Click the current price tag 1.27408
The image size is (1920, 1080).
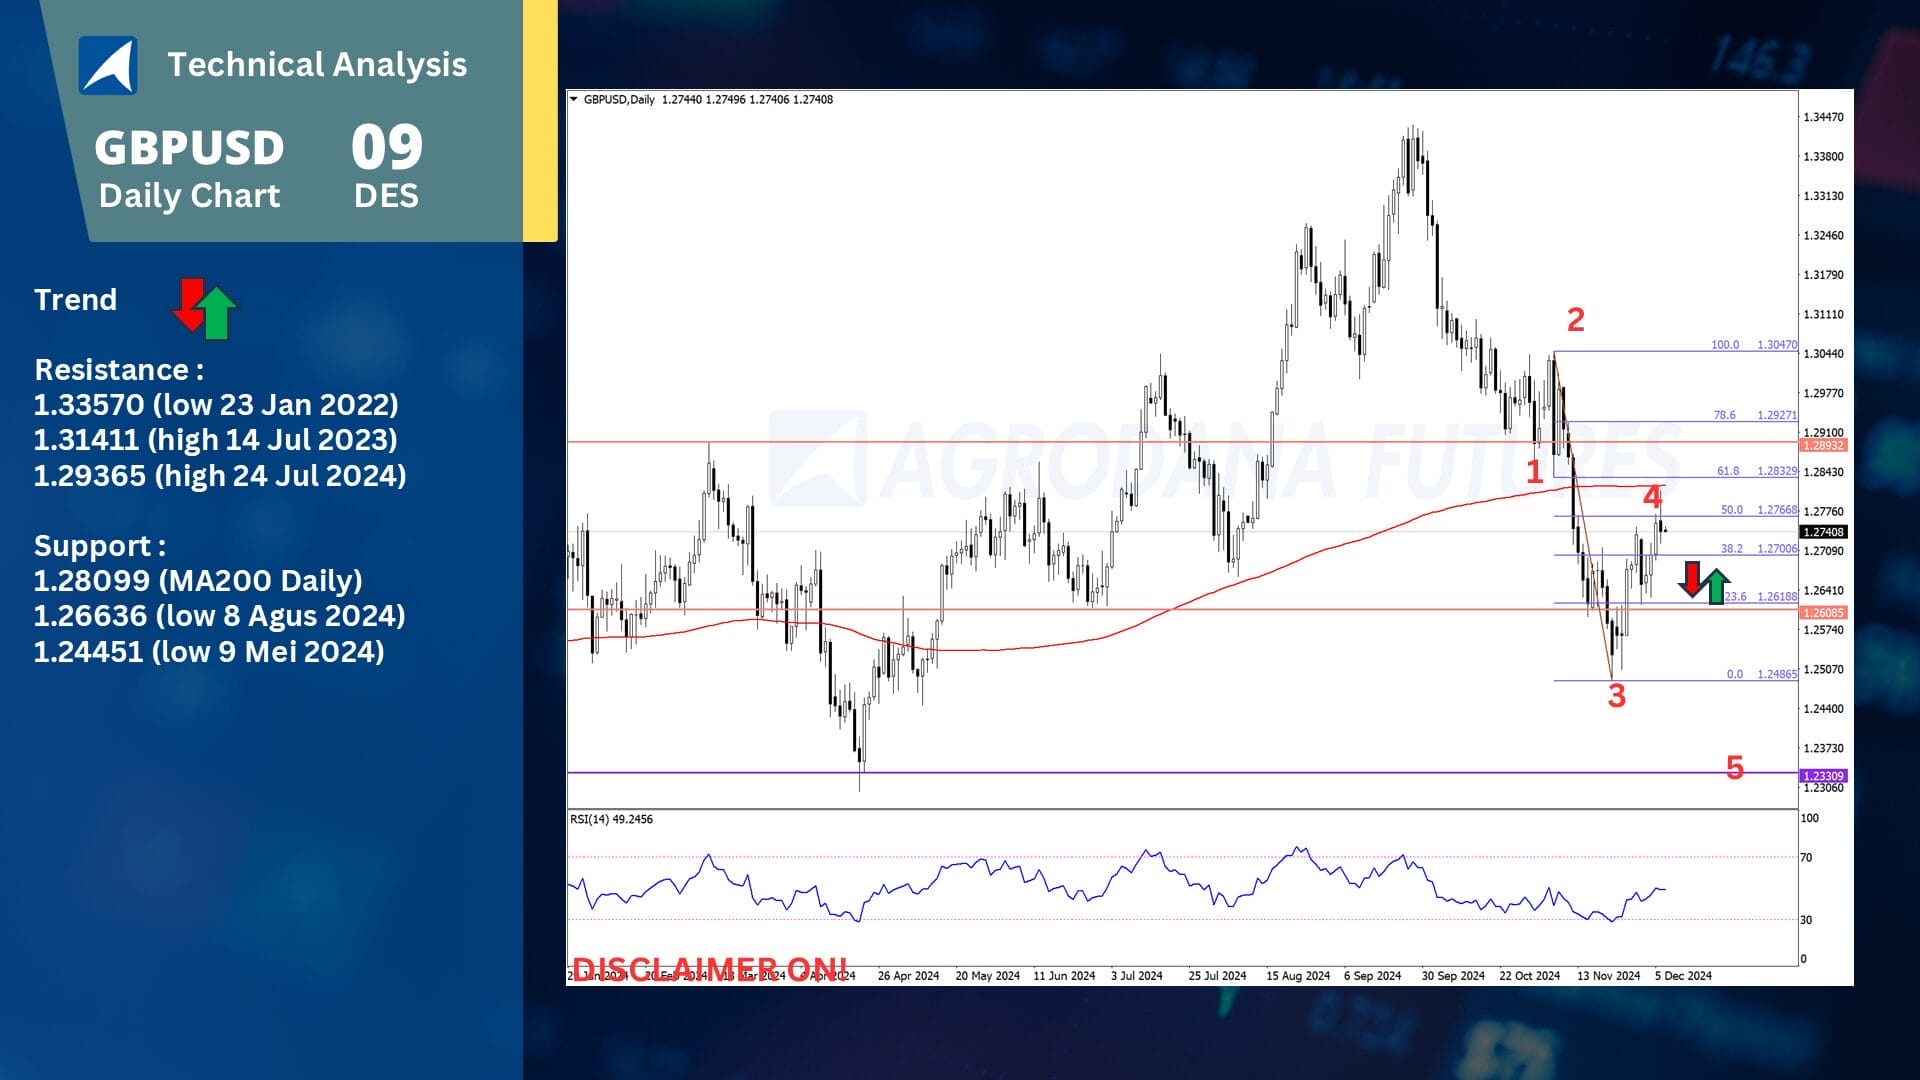[1823, 532]
